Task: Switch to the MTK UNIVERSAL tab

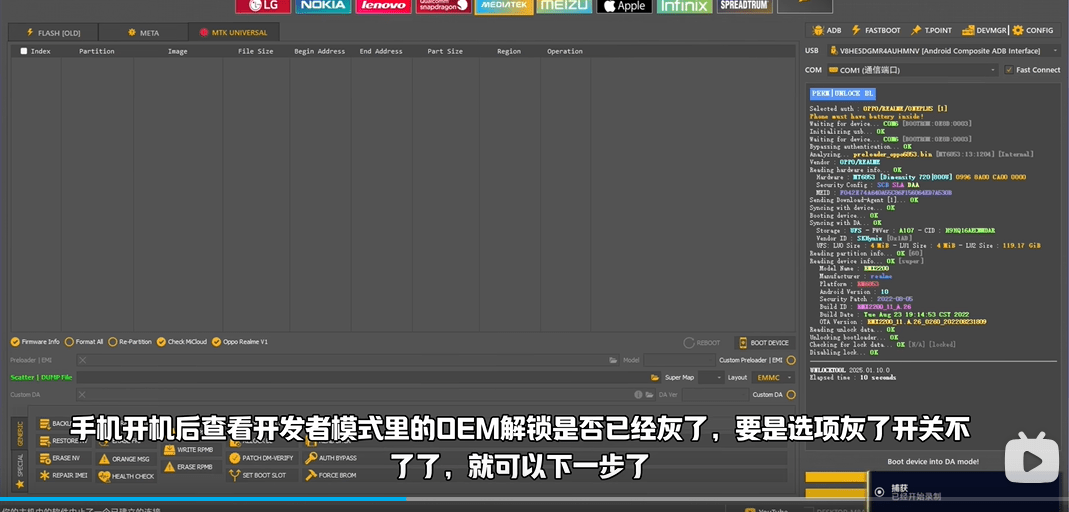Action: coord(234,32)
